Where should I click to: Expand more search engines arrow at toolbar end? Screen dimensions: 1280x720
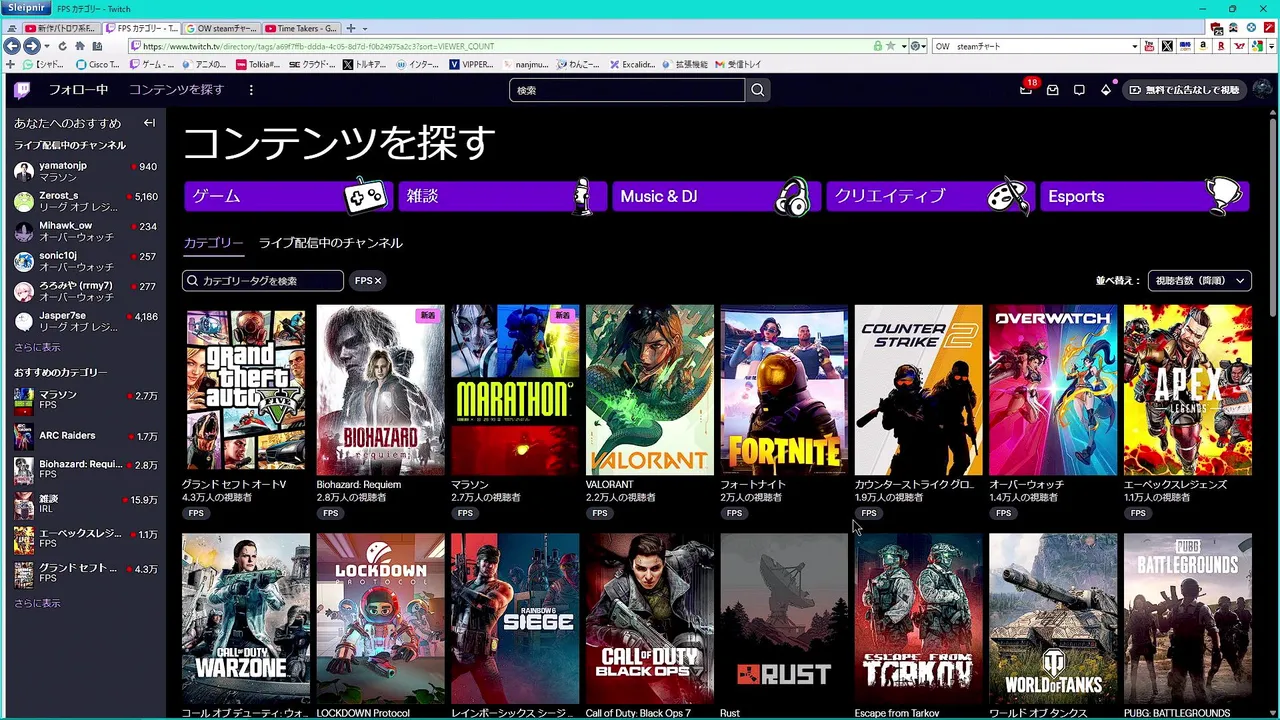coord(1273,46)
